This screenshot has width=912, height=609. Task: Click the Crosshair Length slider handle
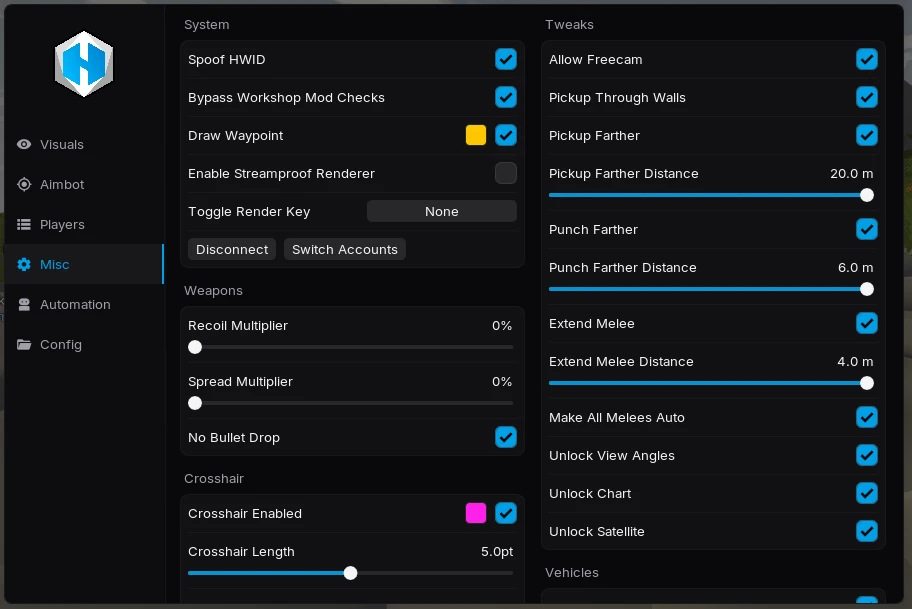tap(350, 573)
